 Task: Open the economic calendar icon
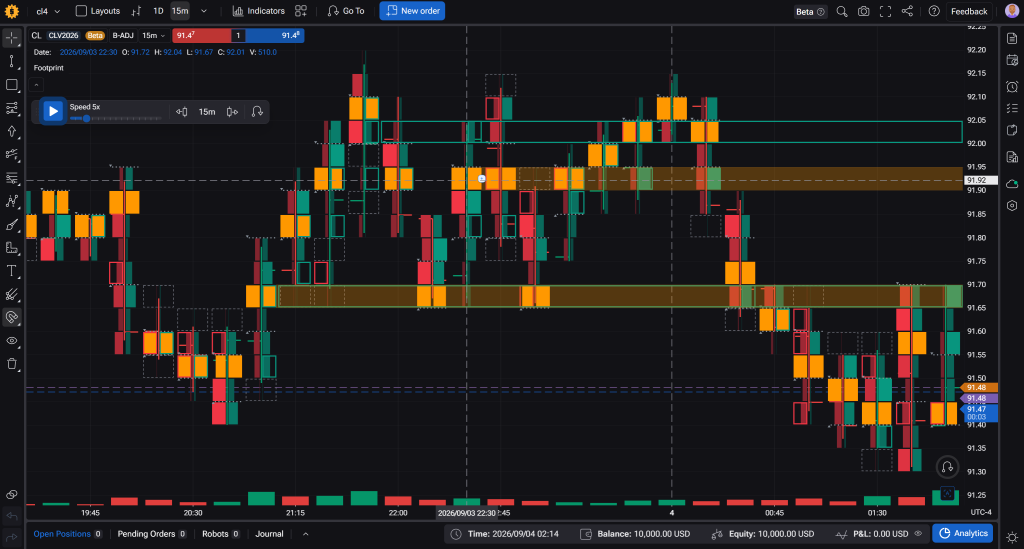(x=1012, y=61)
